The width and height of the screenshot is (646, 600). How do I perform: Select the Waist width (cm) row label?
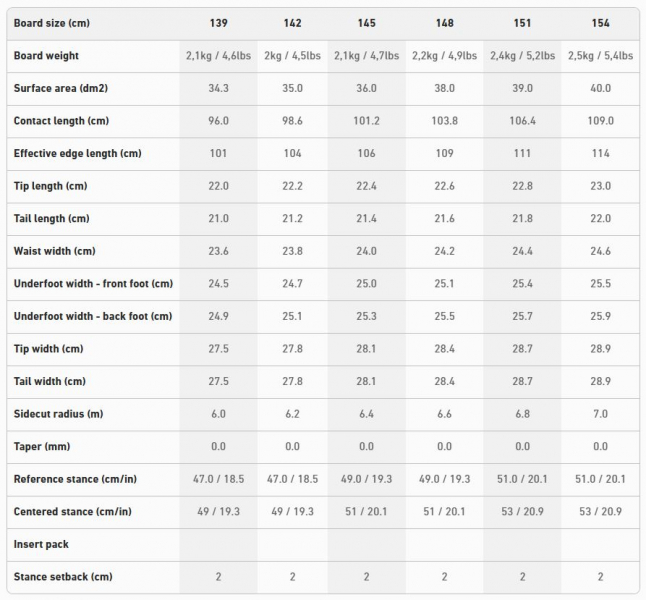pyautogui.click(x=54, y=251)
